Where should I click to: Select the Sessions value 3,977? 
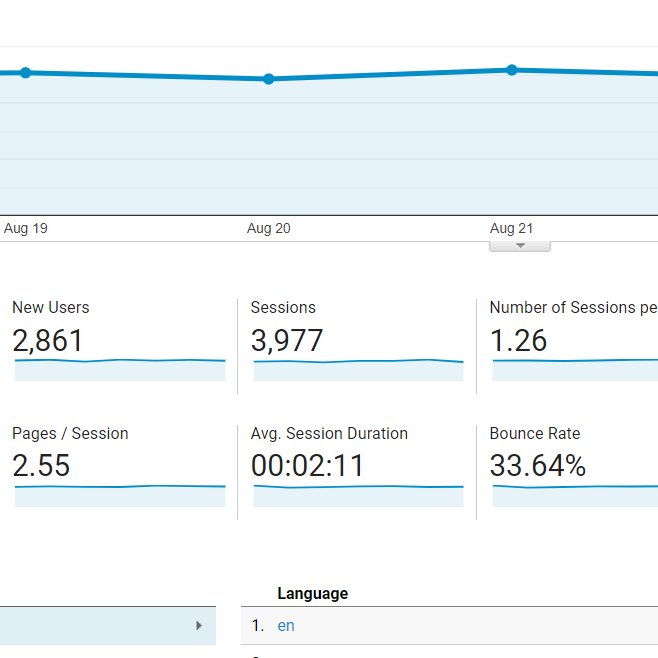tap(287, 341)
